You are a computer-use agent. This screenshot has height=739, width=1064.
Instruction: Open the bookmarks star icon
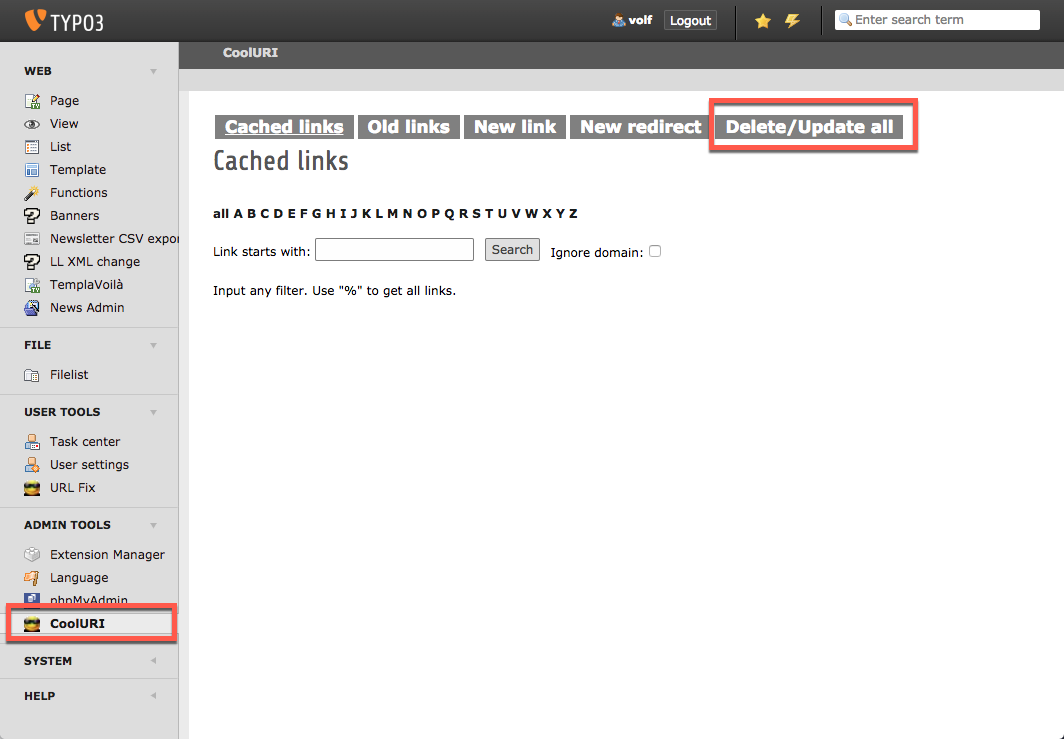click(763, 21)
